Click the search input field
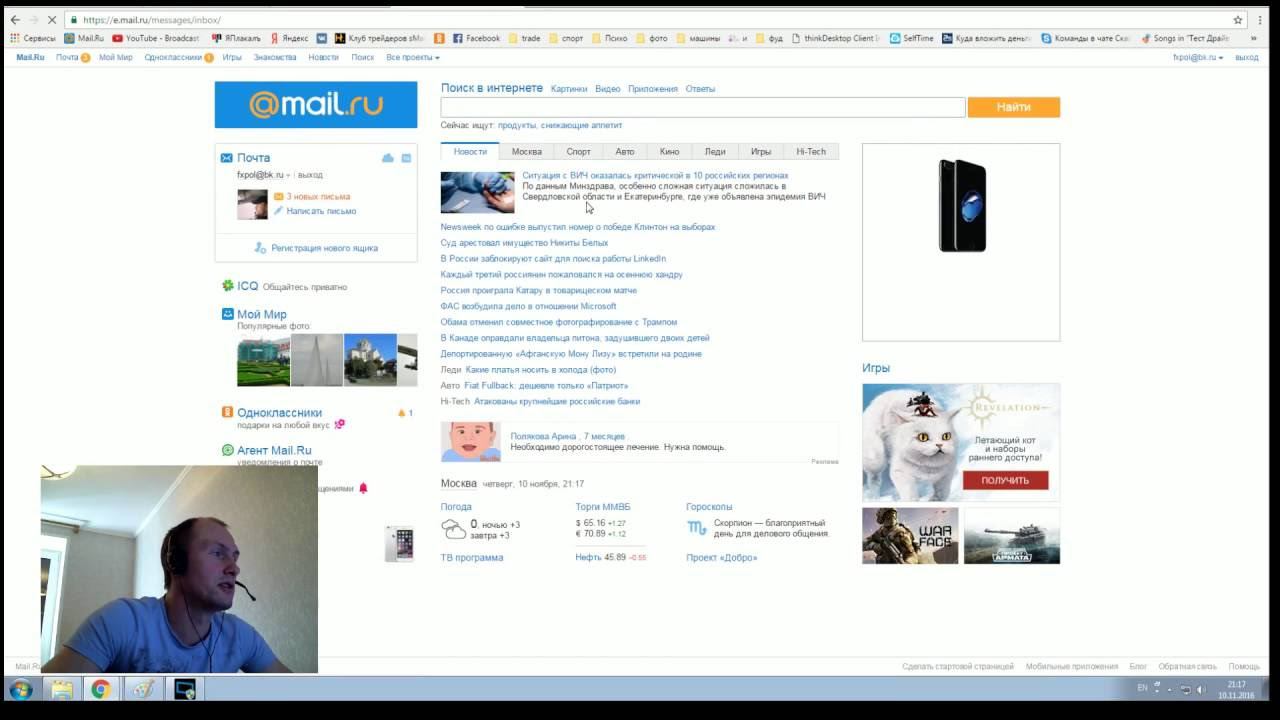This screenshot has width=1280, height=720. pyautogui.click(x=703, y=107)
